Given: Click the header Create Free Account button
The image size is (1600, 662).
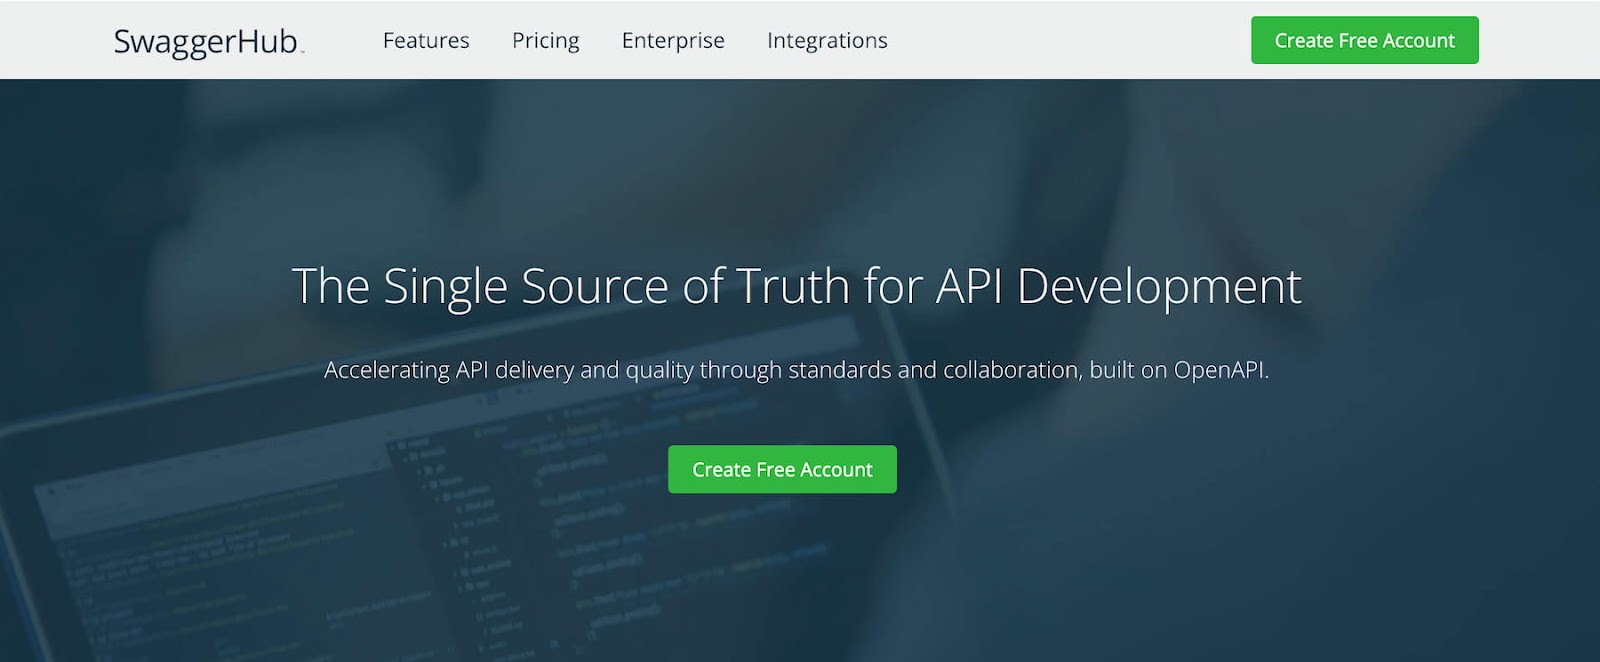Looking at the screenshot, I should click(1364, 40).
